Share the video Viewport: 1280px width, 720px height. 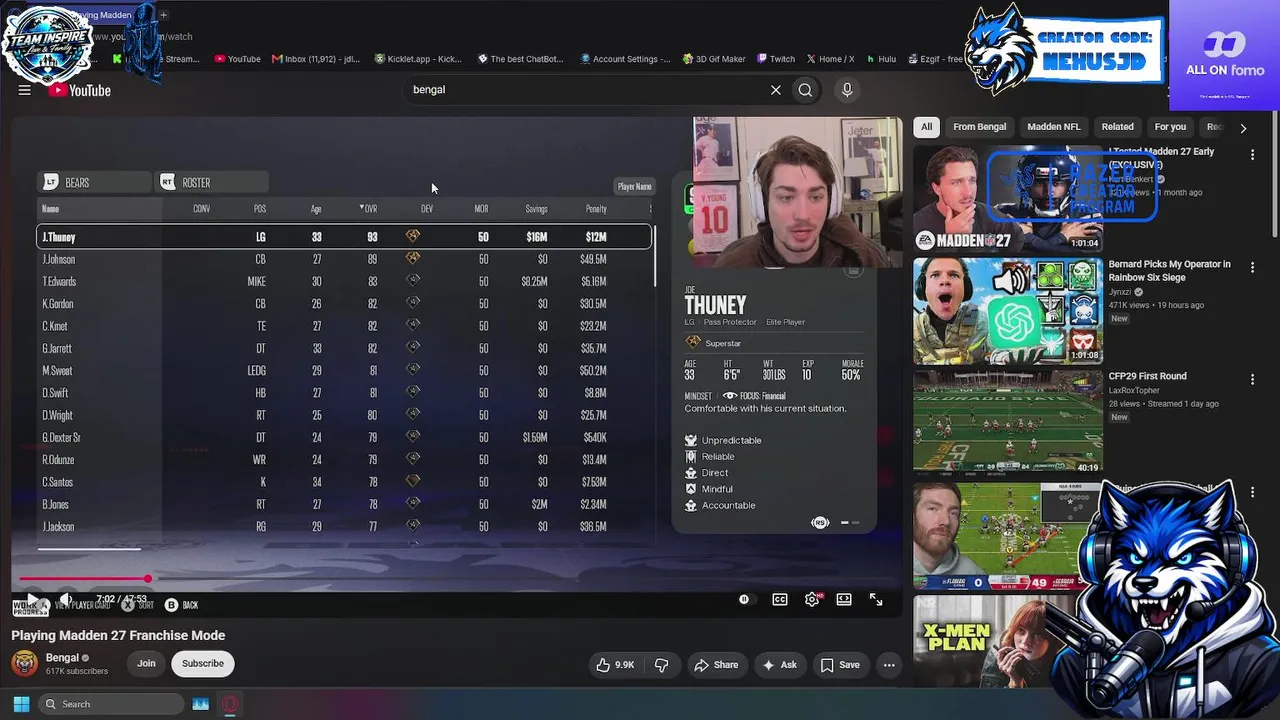[x=716, y=665]
